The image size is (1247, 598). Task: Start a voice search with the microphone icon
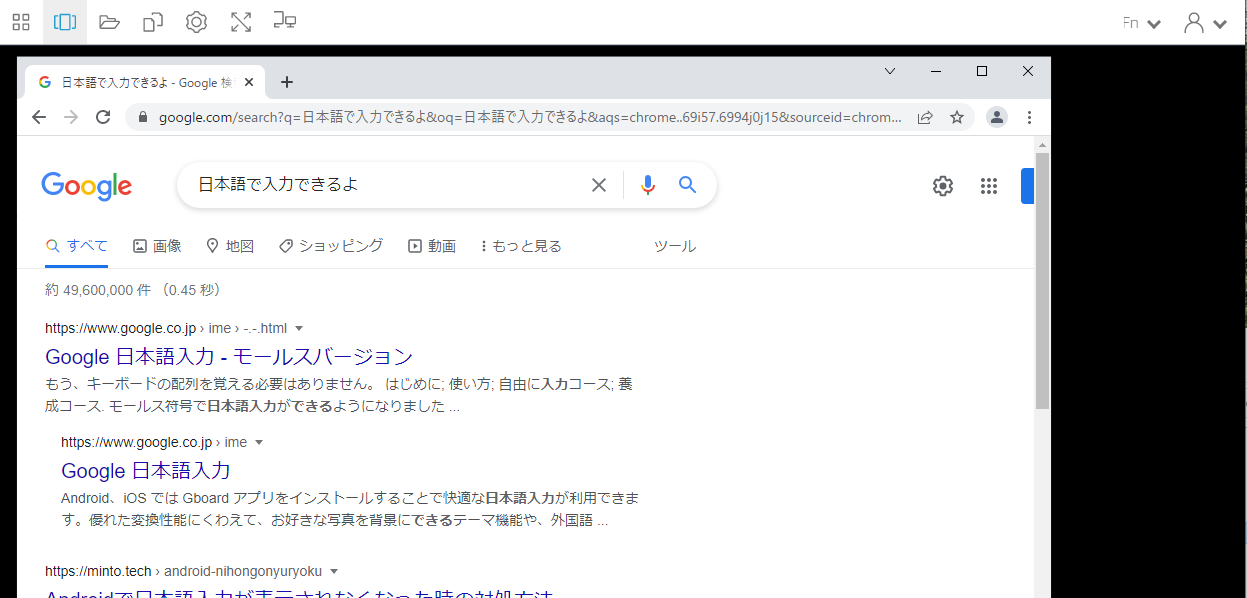646,184
